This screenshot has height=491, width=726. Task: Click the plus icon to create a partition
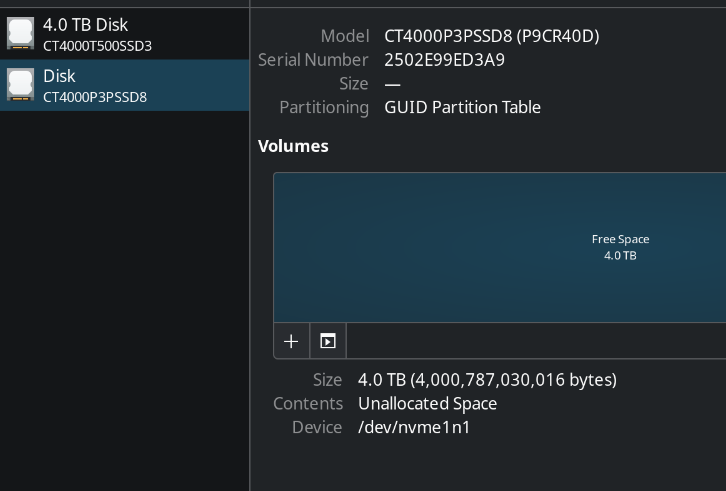coord(290,341)
